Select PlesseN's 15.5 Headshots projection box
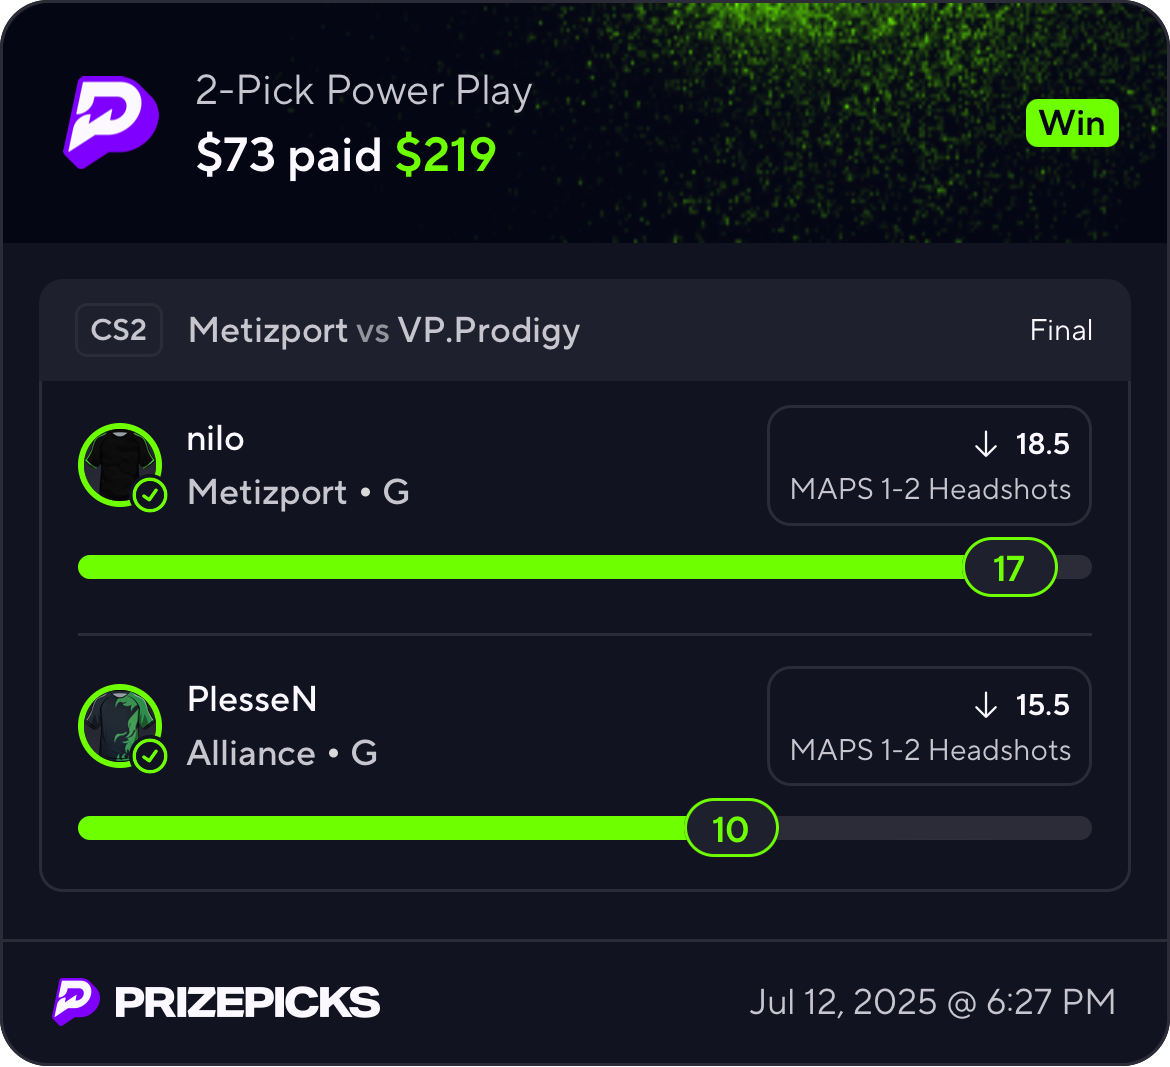The width and height of the screenshot is (1170, 1067). (x=929, y=726)
